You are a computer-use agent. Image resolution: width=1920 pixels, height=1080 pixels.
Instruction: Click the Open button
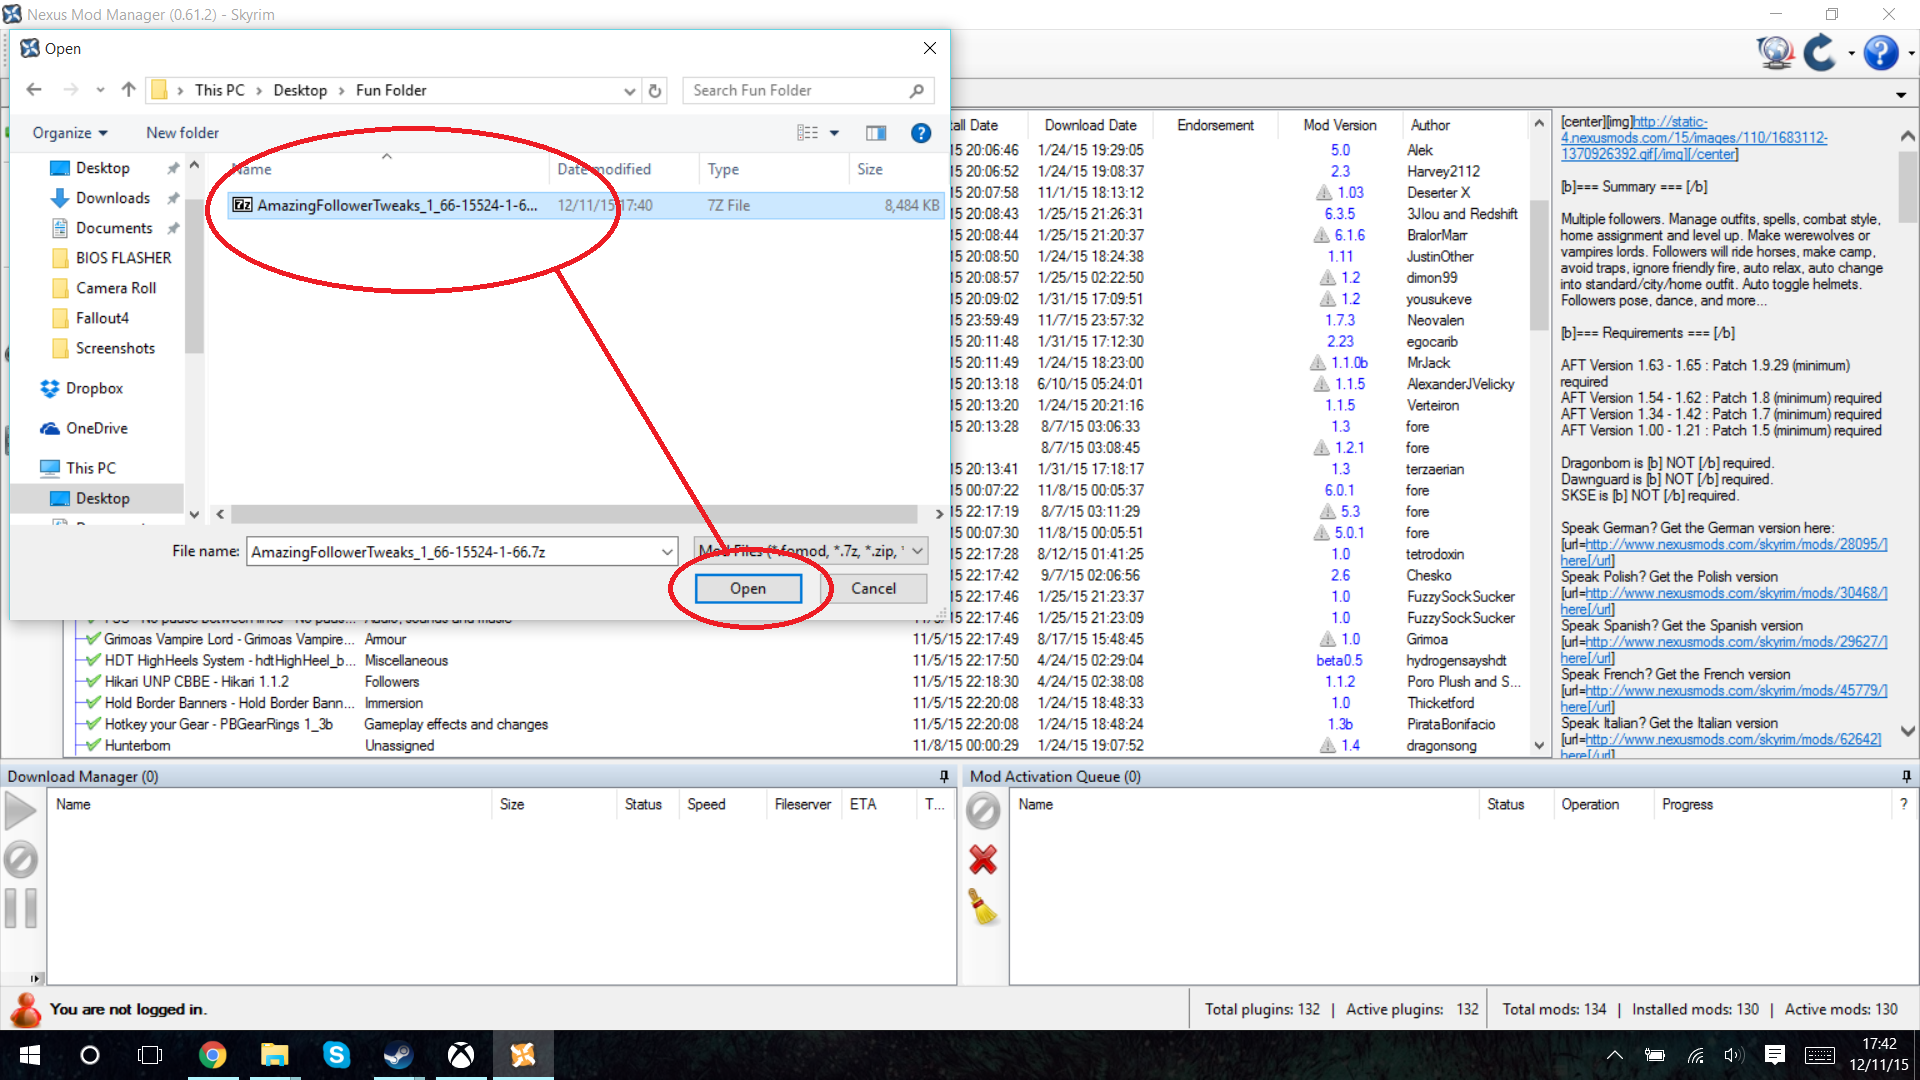click(748, 589)
